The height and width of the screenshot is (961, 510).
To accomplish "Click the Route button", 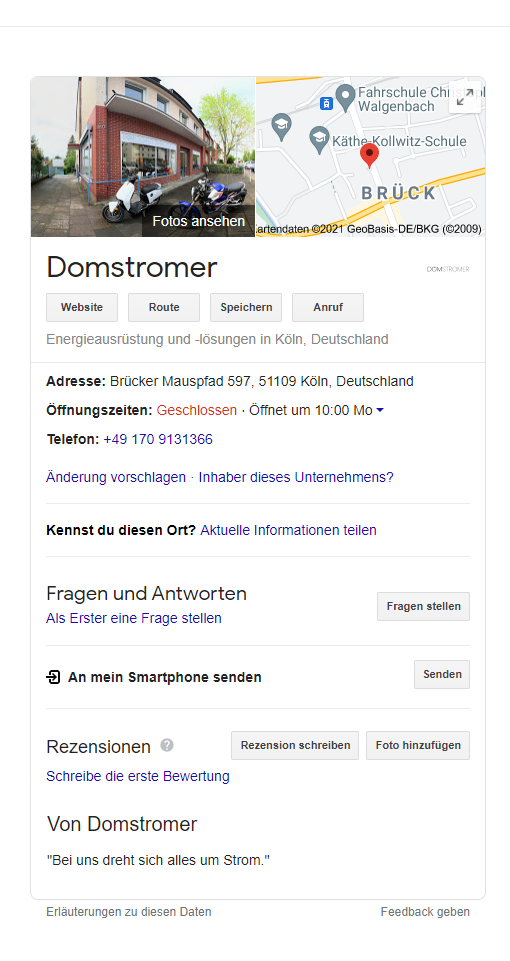I will pos(164,308).
